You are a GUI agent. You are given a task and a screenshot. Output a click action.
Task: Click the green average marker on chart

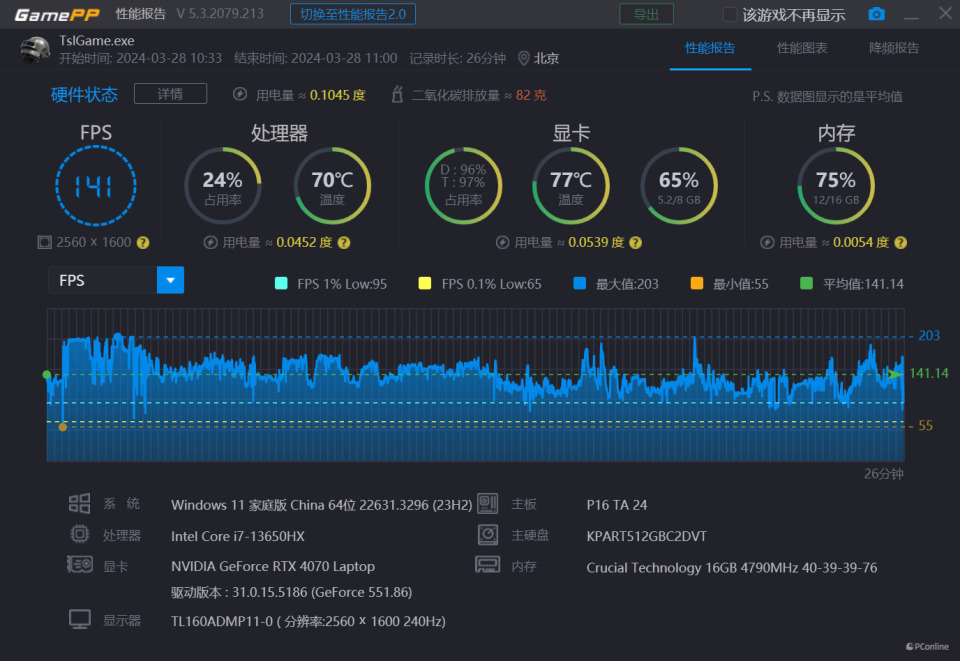[x=47, y=375]
